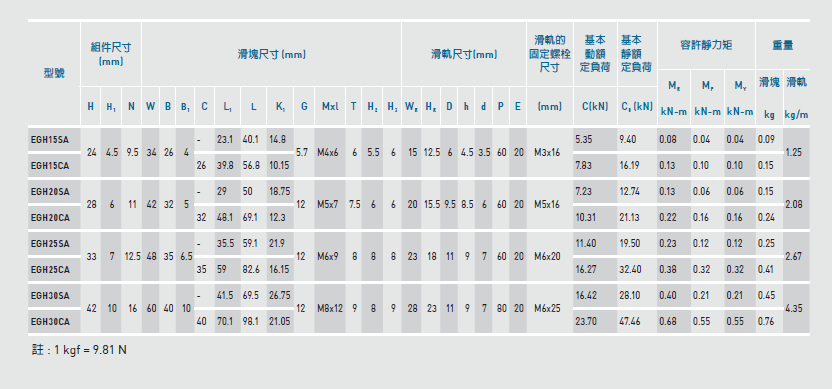Click the 32.40 static load value
This screenshot has height=389, width=832.
(630, 270)
